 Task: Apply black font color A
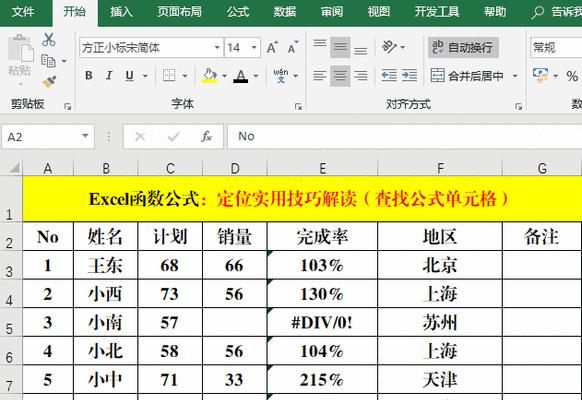tap(241, 76)
